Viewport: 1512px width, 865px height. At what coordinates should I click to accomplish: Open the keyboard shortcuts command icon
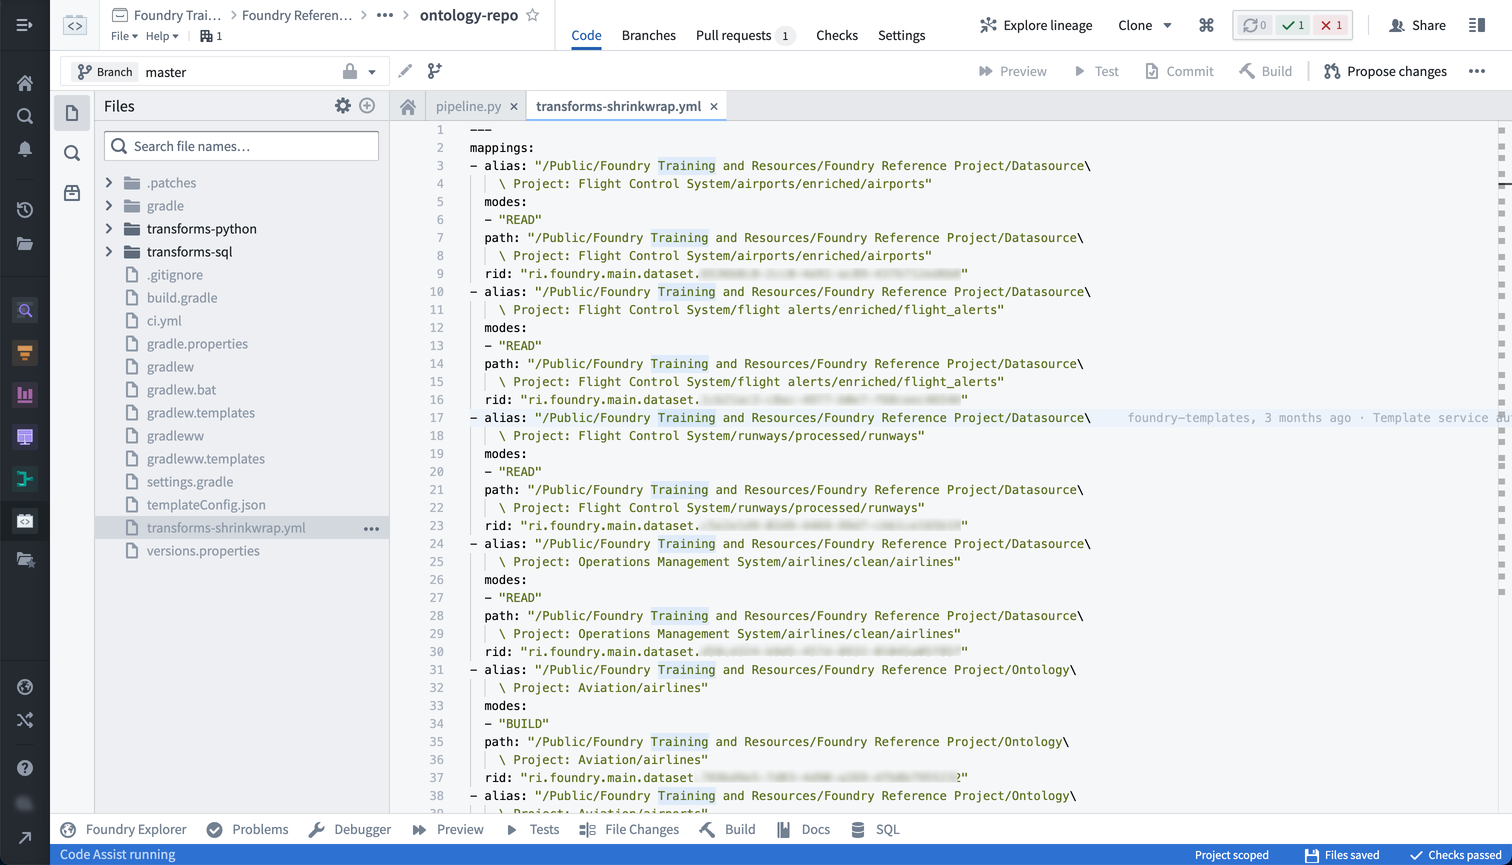pos(1206,25)
